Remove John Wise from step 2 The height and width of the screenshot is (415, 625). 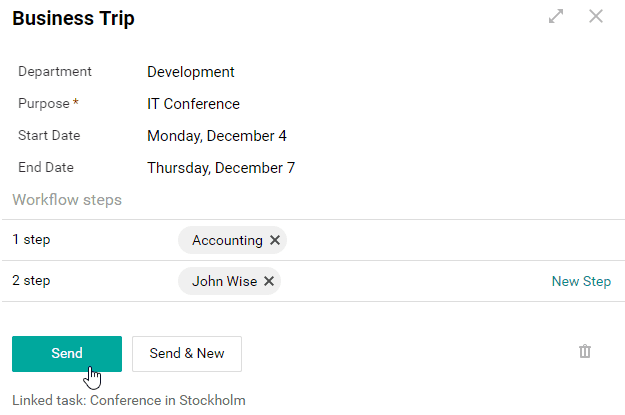[x=269, y=281]
